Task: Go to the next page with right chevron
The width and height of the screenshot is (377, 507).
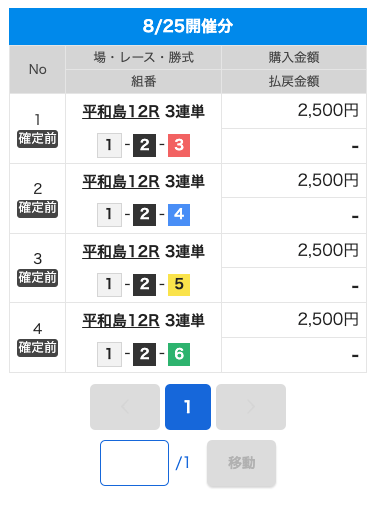Action: pyautogui.click(x=251, y=407)
